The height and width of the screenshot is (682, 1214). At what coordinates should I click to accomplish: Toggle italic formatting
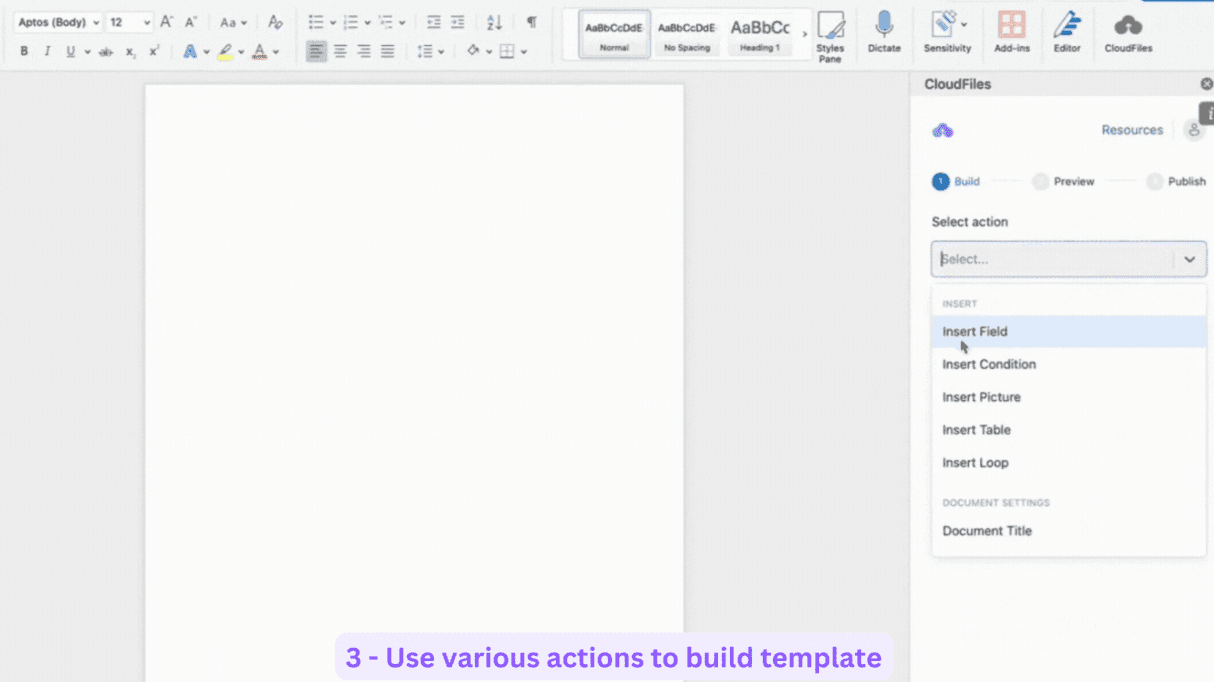pyautogui.click(x=47, y=52)
